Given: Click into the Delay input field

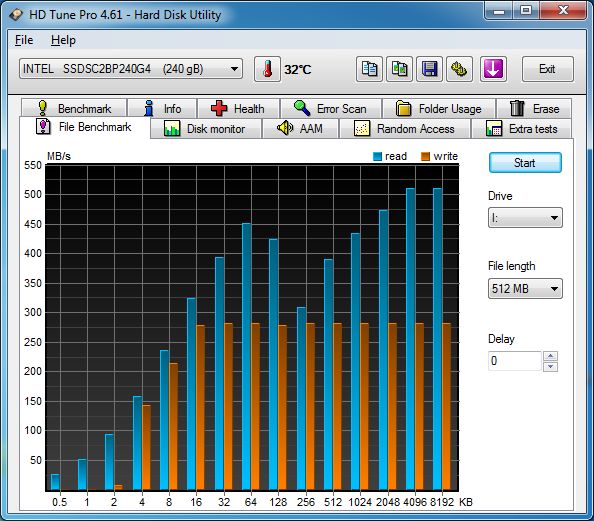Looking at the screenshot, I should pyautogui.click(x=515, y=361).
